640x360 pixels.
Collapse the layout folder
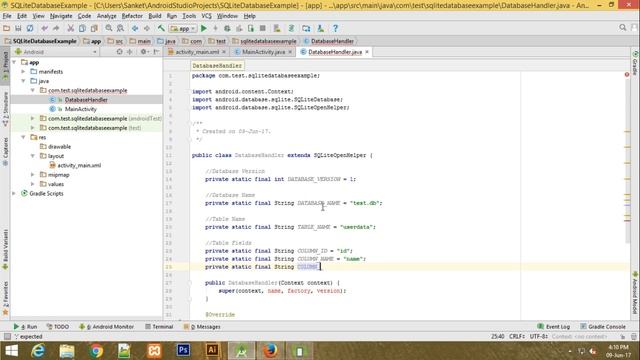pos(33,156)
